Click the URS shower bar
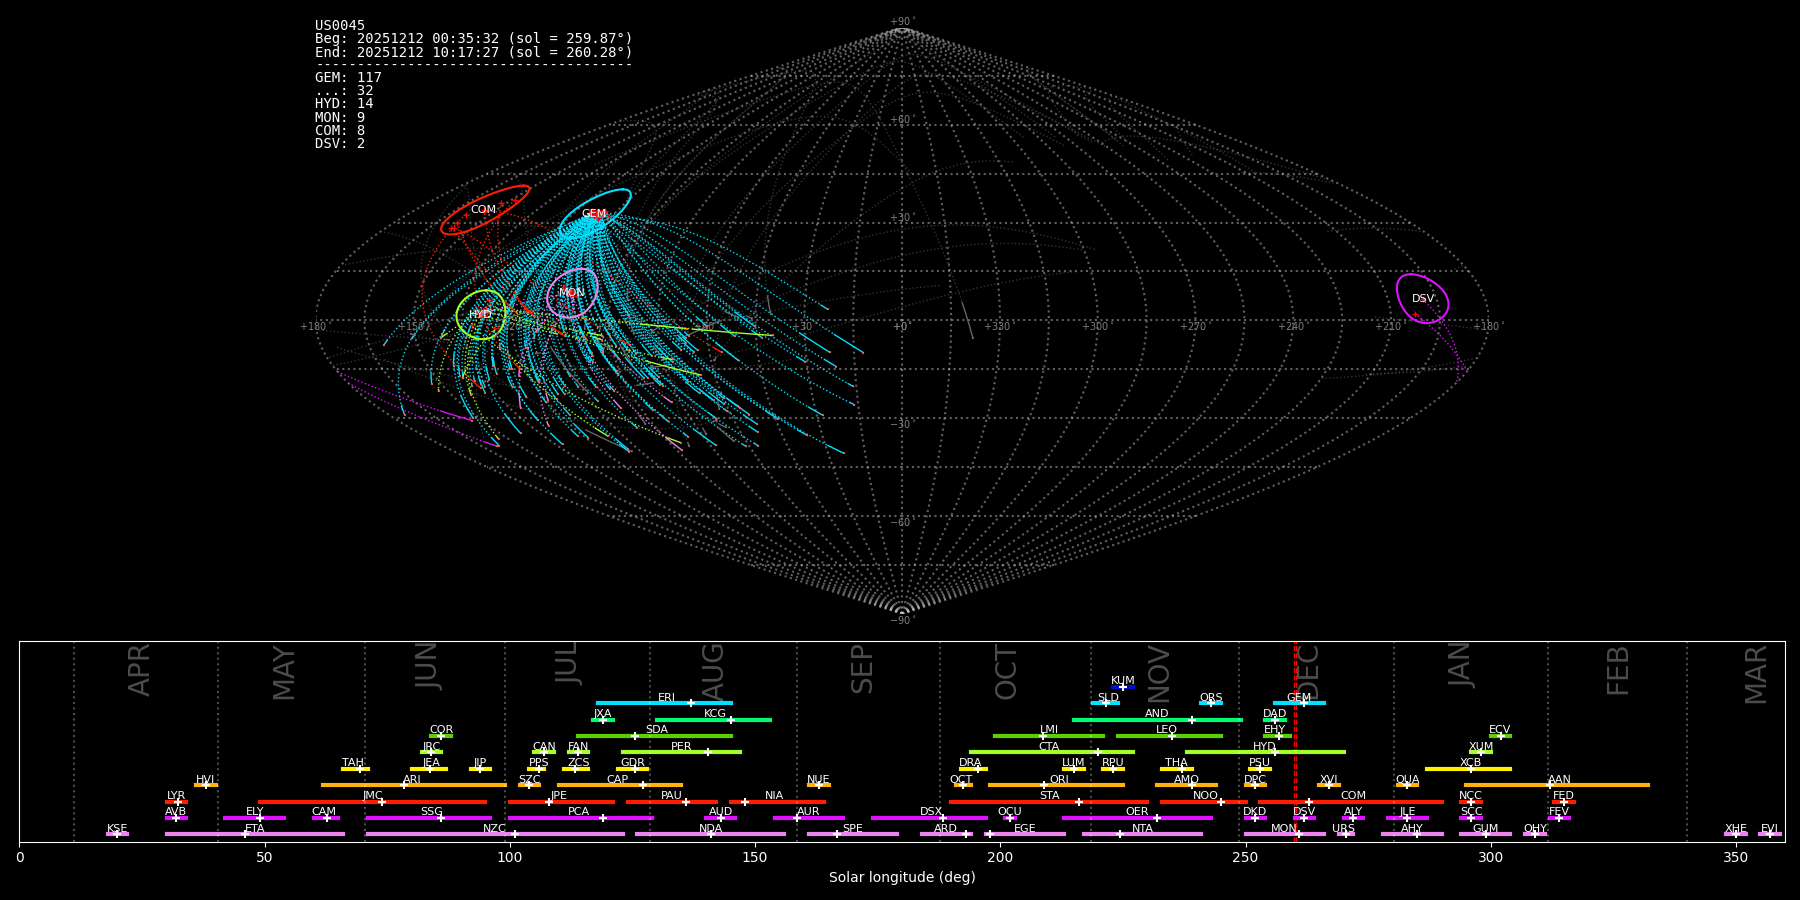The width and height of the screenshot is (1800, 900). [x=1346, y=834]
